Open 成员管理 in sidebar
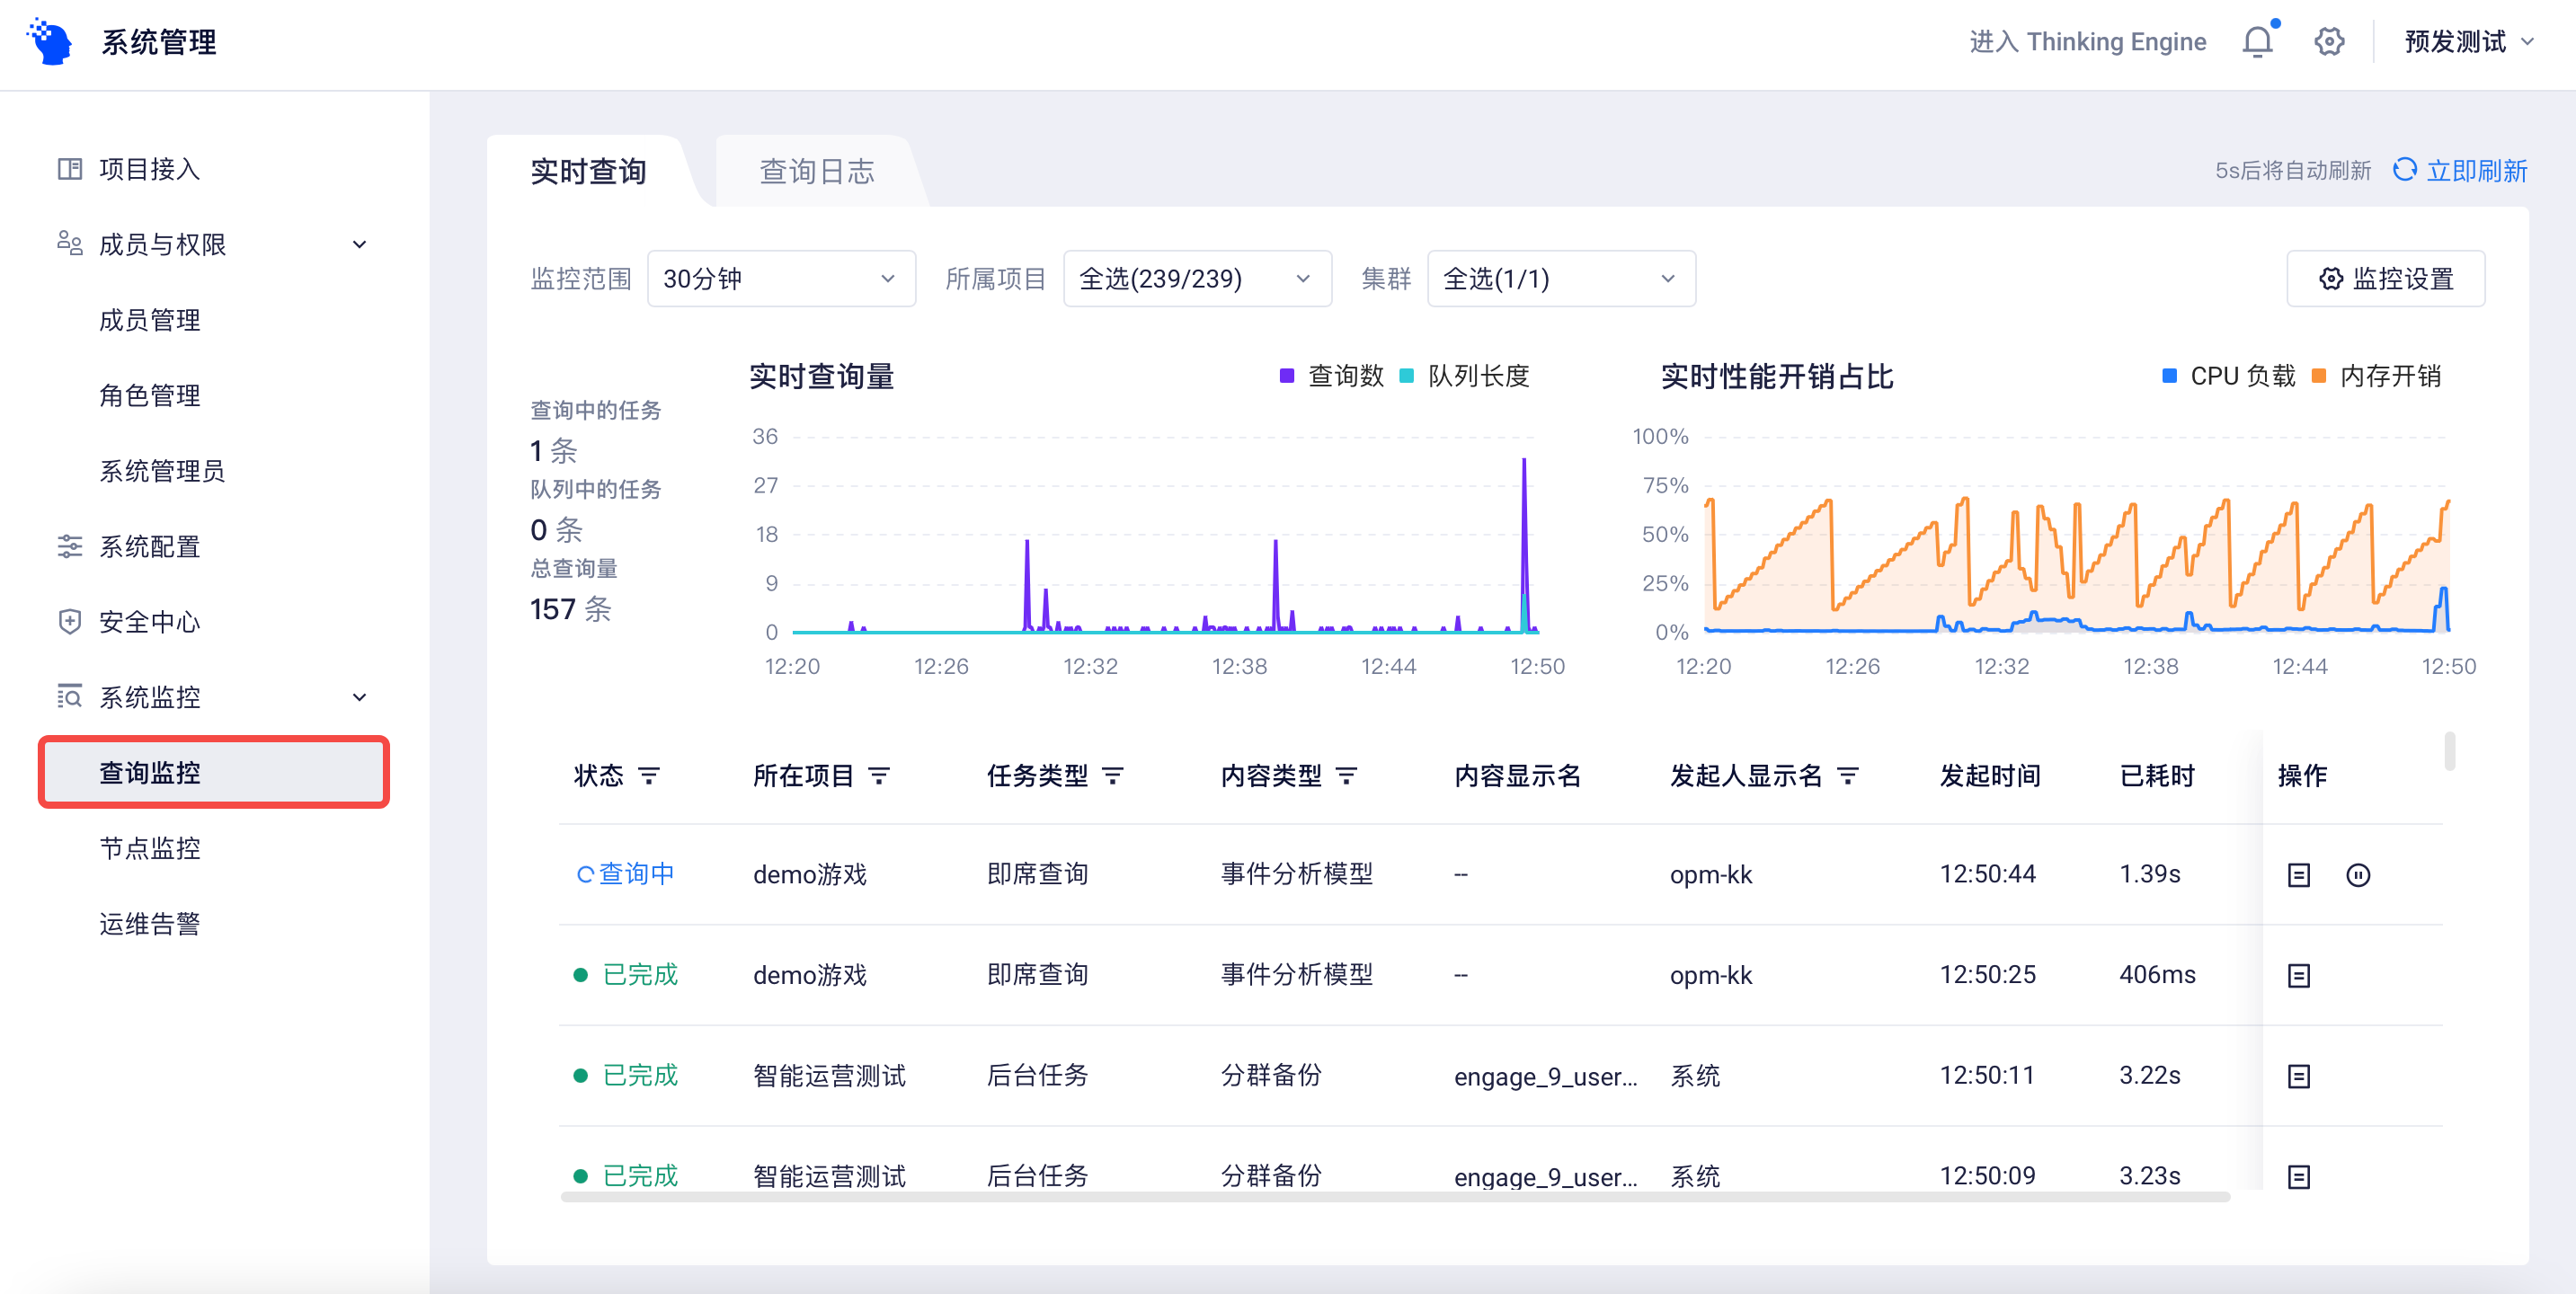2576x1294 pixels. pyautogui.click(x=150, y=320)
